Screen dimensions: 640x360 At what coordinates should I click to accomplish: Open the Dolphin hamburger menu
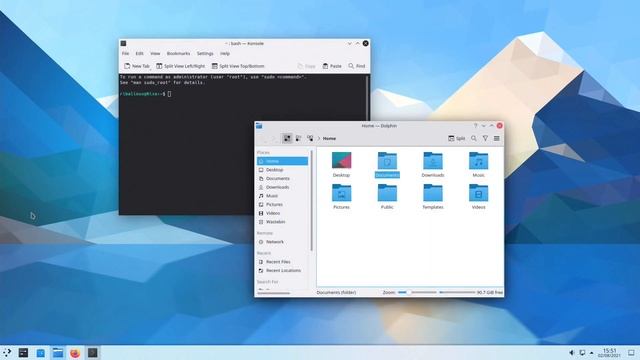click(x=496, y=138)
